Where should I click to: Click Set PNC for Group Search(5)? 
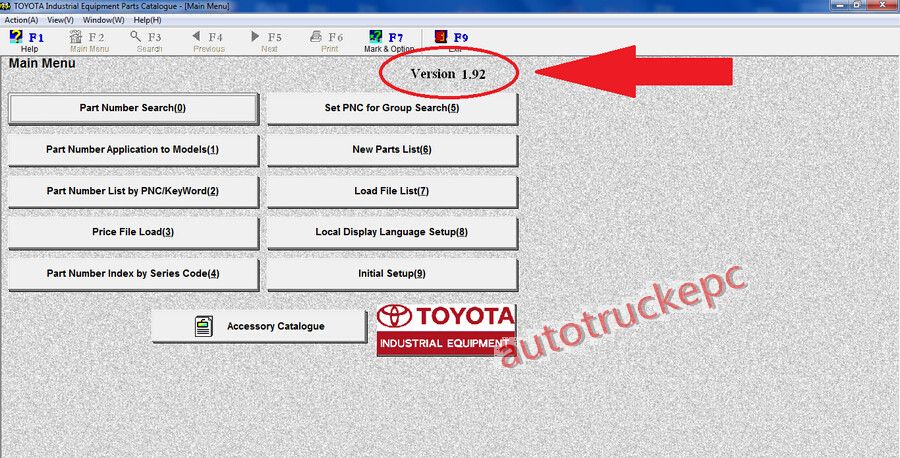pos(391,108)
